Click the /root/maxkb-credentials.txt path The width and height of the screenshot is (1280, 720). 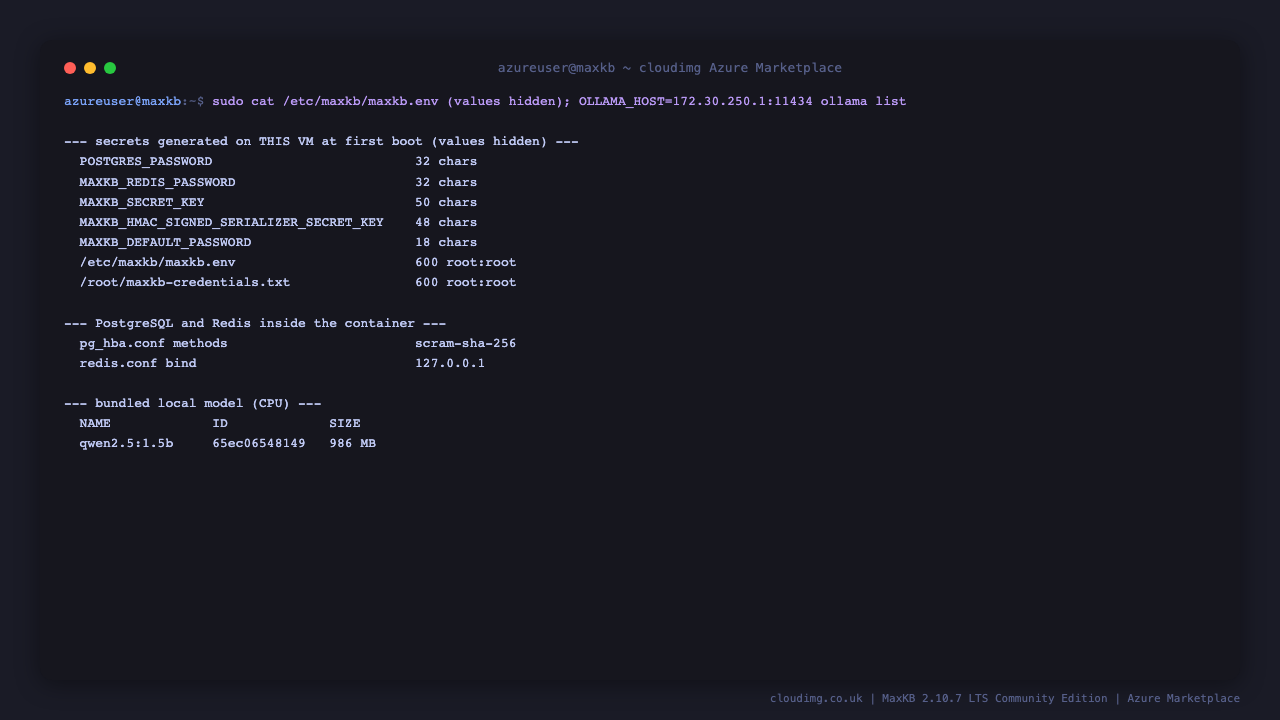pyautogui.click(x=185, y=282)
